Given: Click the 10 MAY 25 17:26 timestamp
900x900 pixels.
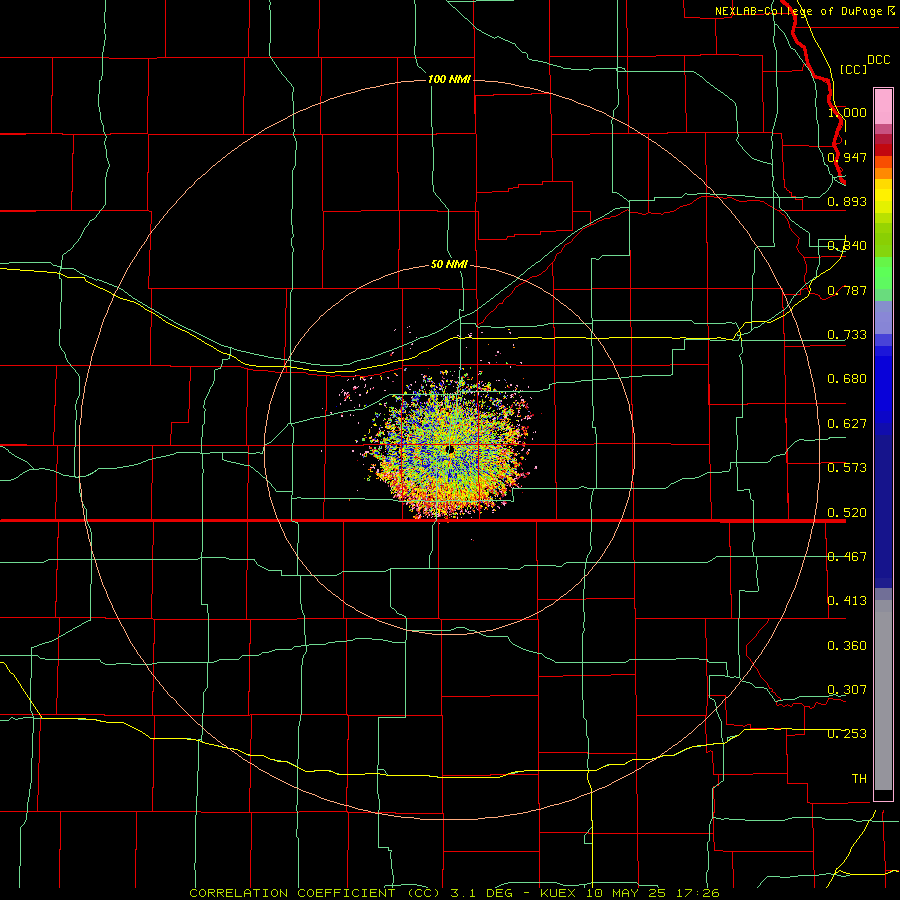Looking at the screenshot, I should click(653, 893).
